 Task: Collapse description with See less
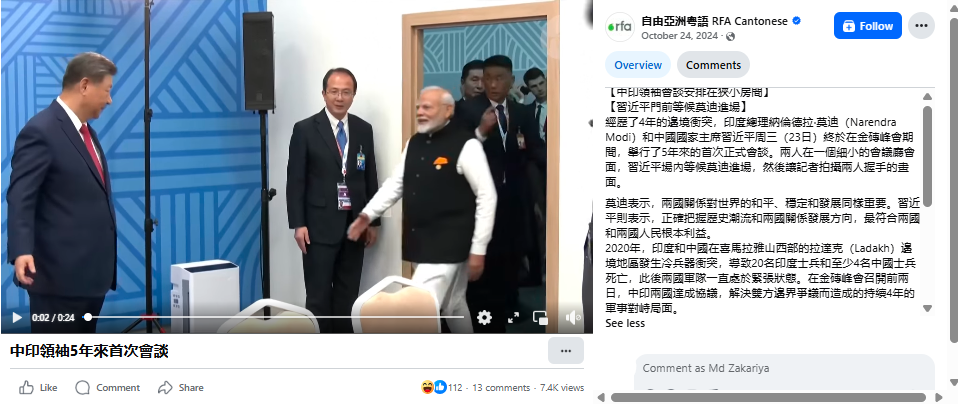(625, 323)
